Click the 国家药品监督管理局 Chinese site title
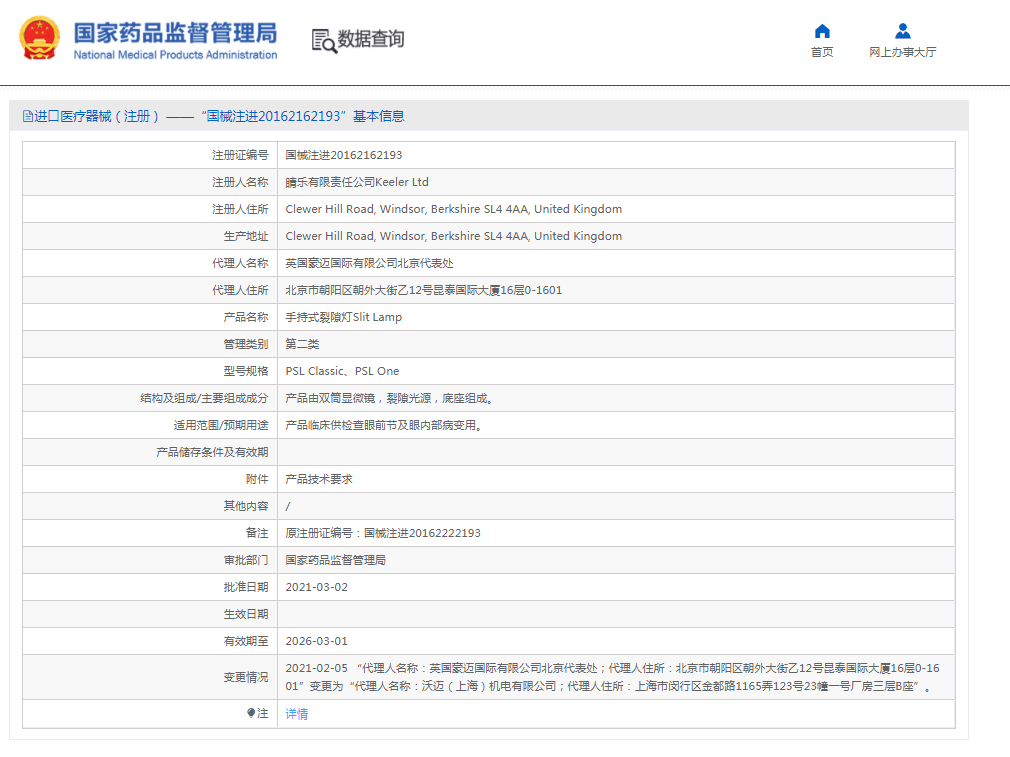1010x757 pixels. (x=175, y=32)
